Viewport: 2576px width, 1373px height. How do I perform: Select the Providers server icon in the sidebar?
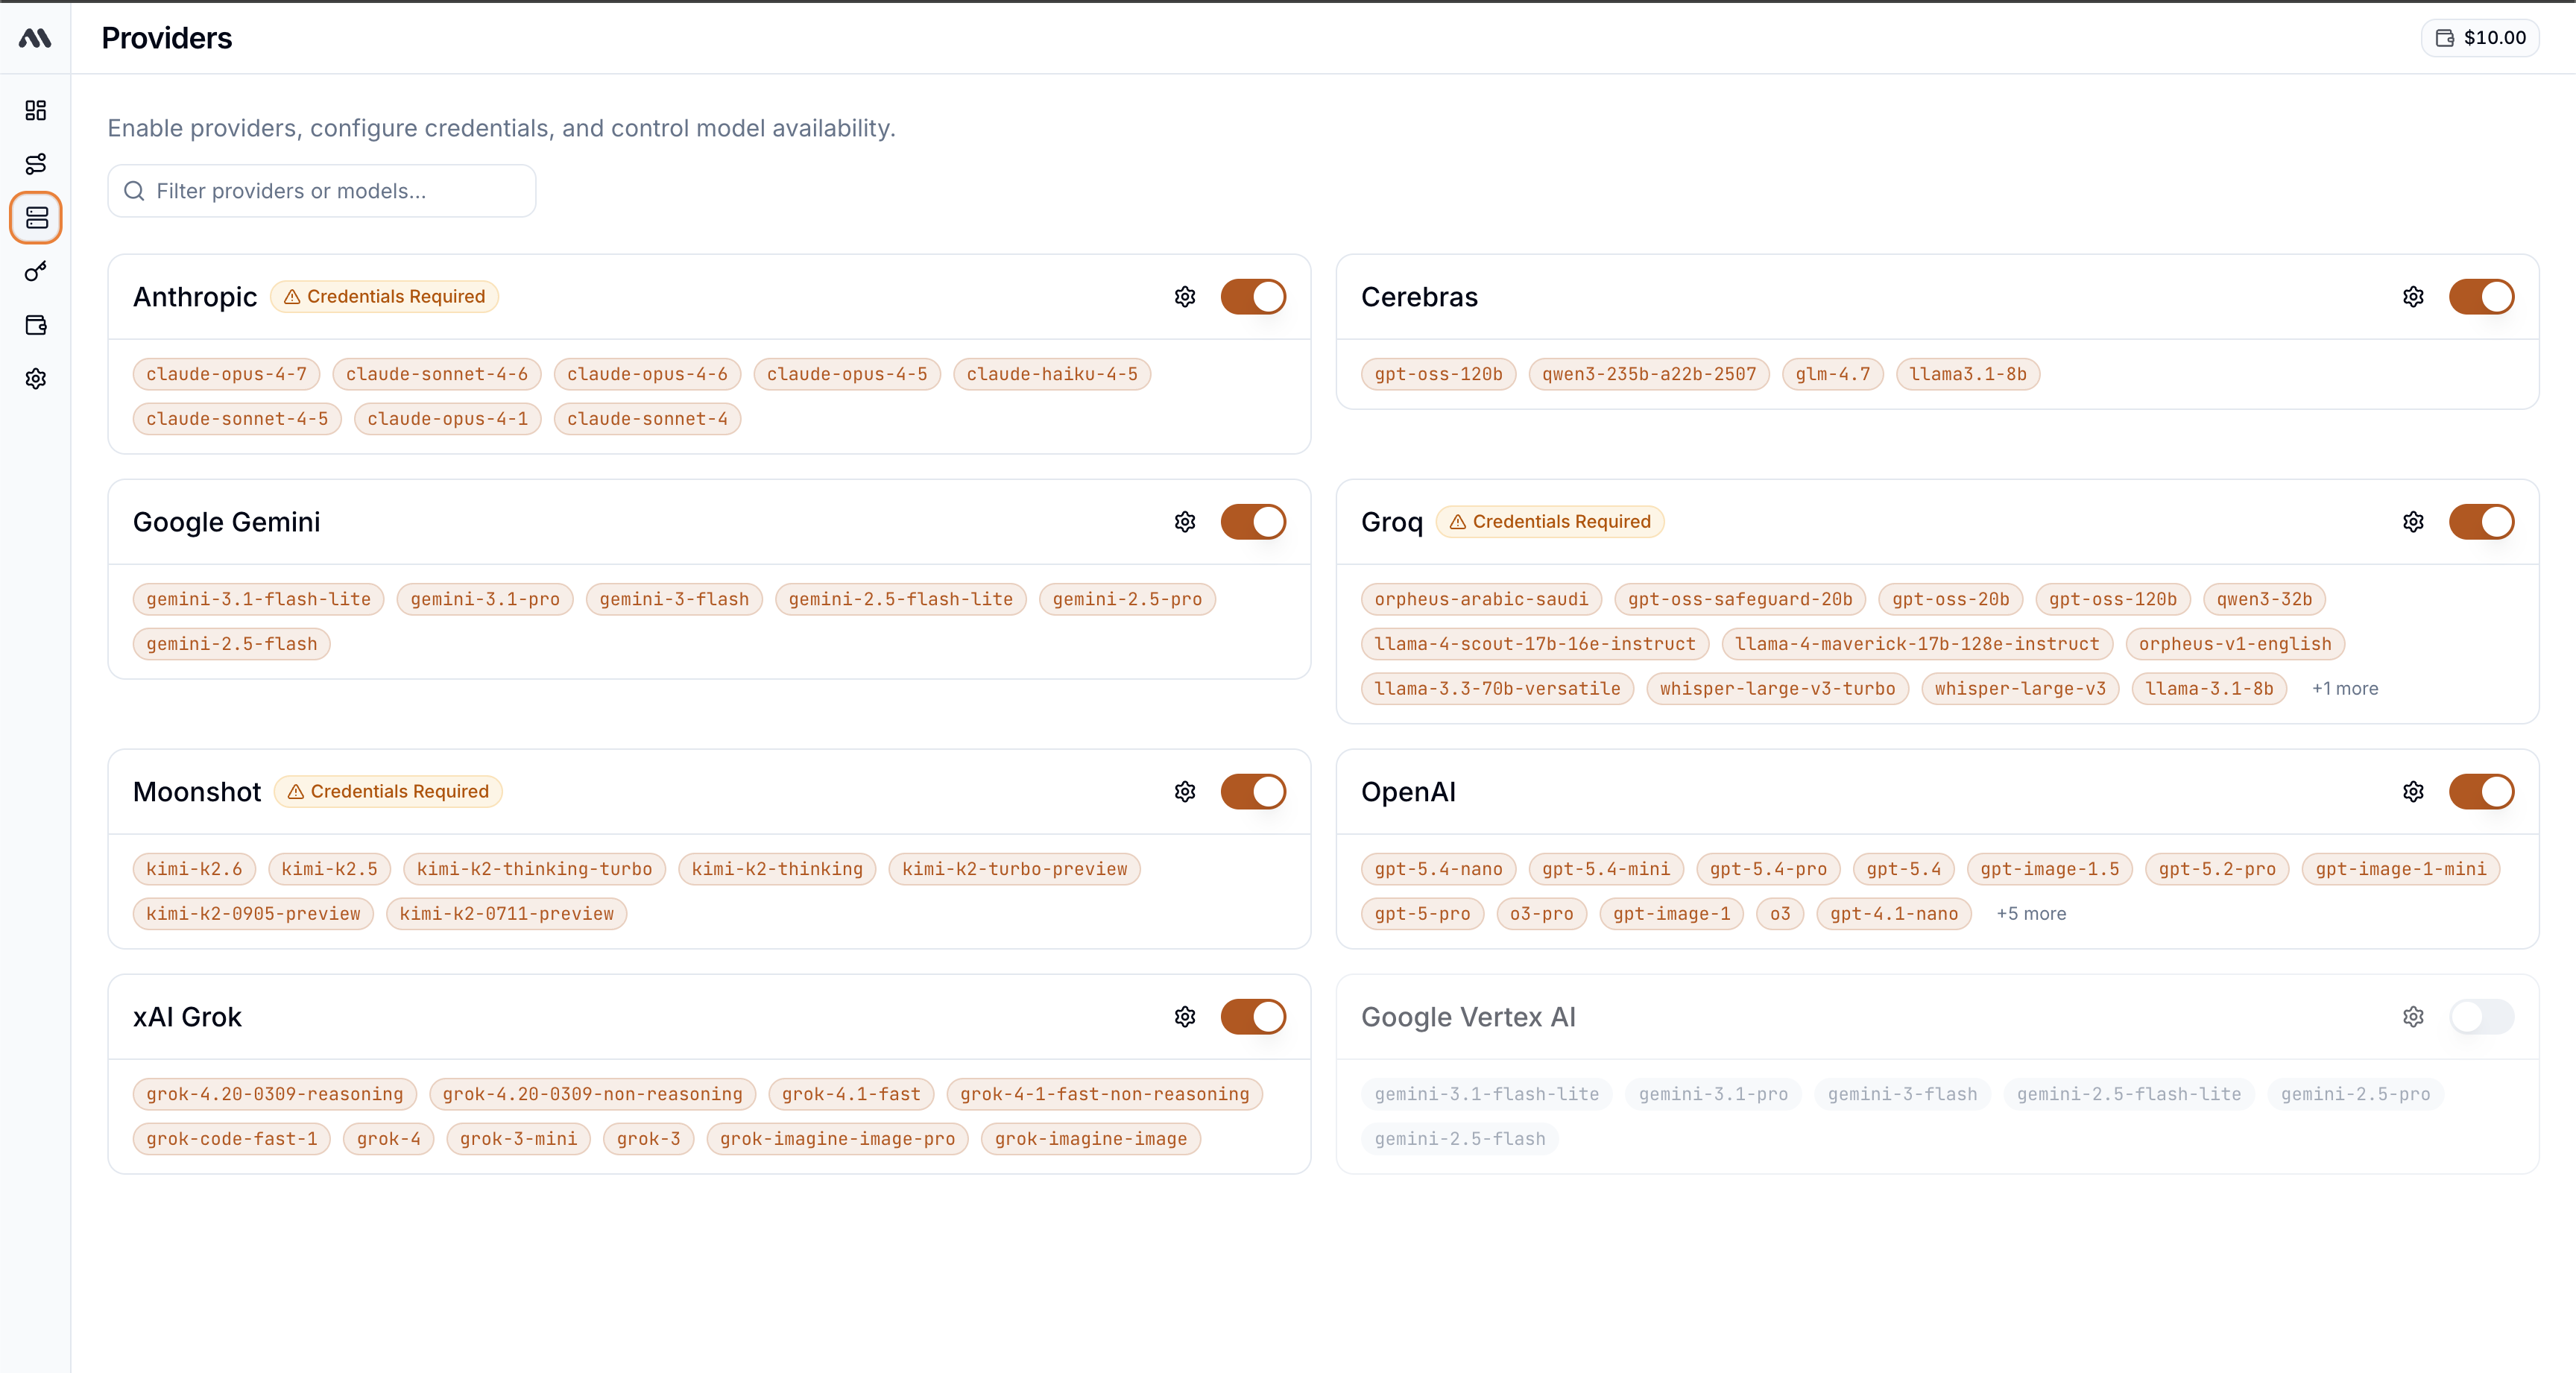(x=36, y=217)
